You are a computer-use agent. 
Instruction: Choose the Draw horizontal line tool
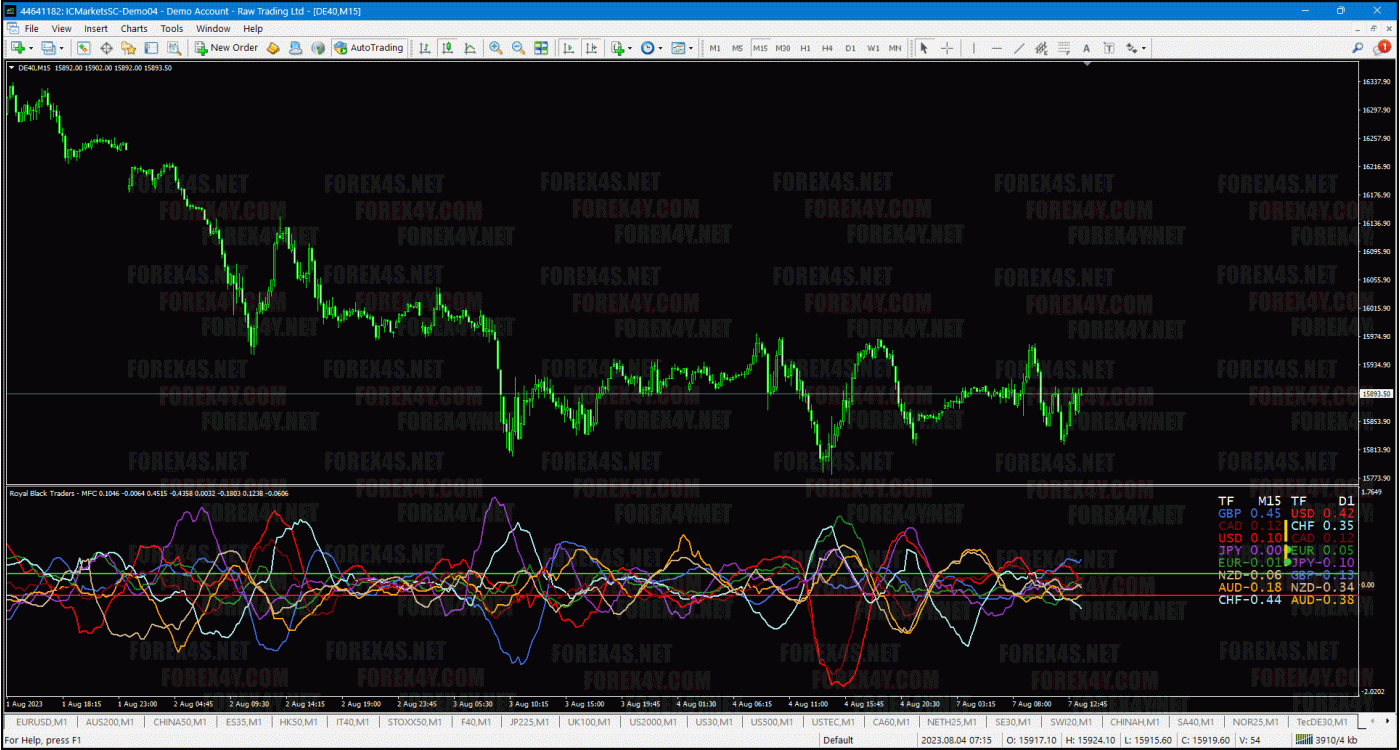pyautogui.click(x=996, y=48)
